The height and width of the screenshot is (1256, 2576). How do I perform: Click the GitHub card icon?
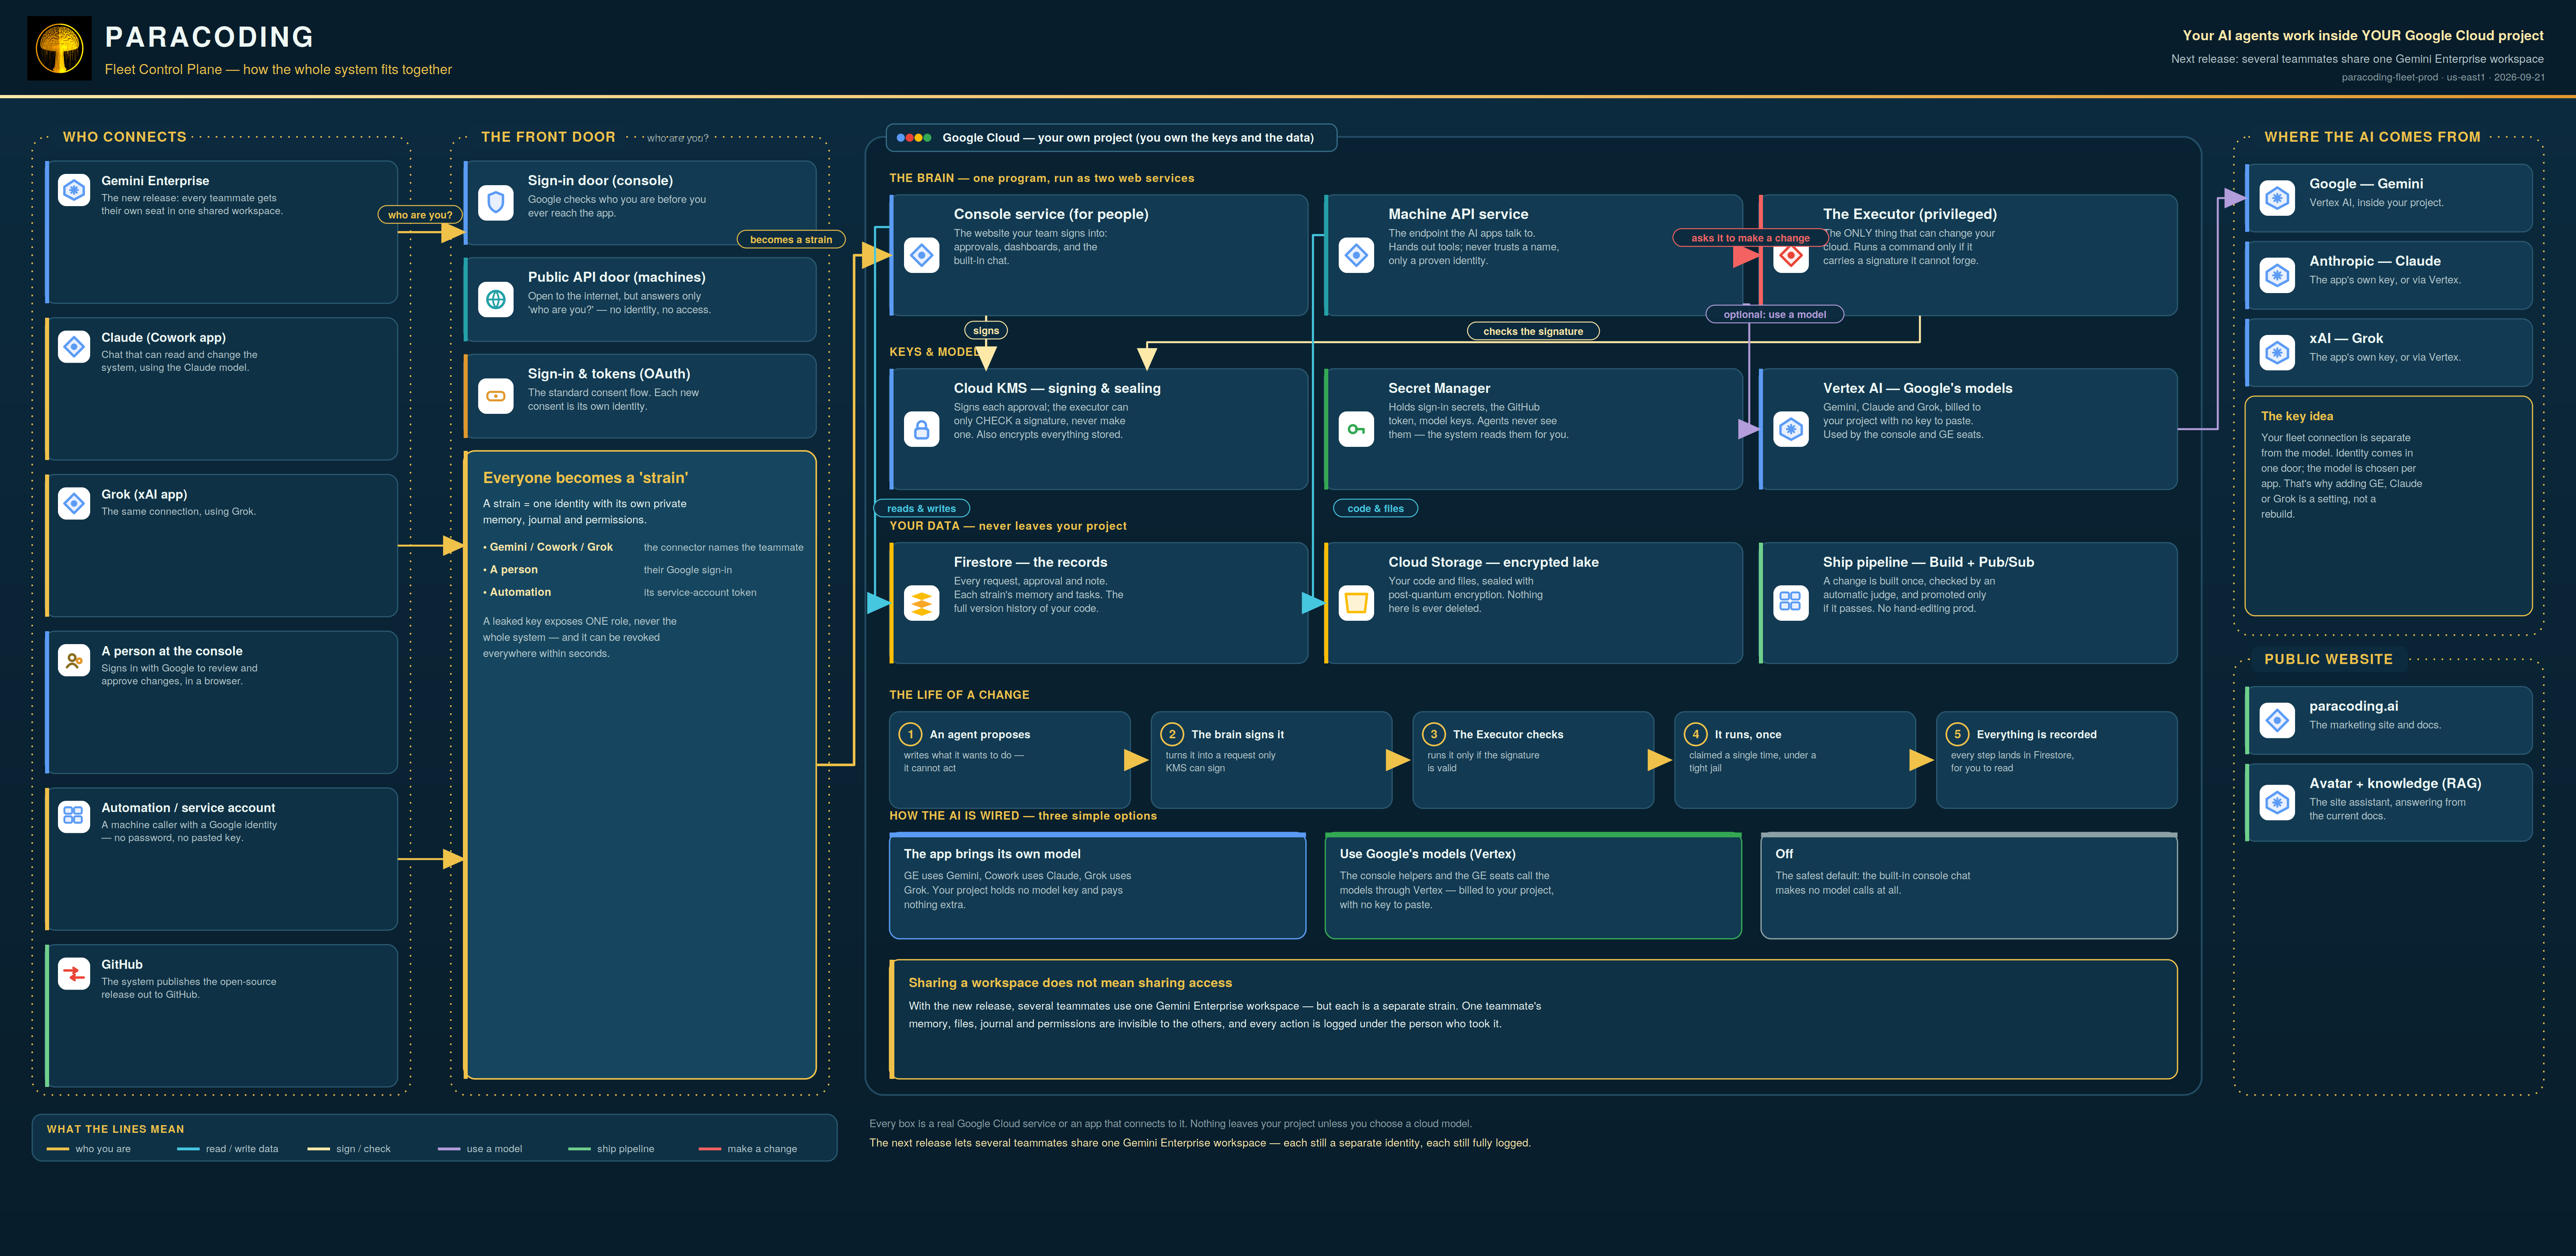74,973
